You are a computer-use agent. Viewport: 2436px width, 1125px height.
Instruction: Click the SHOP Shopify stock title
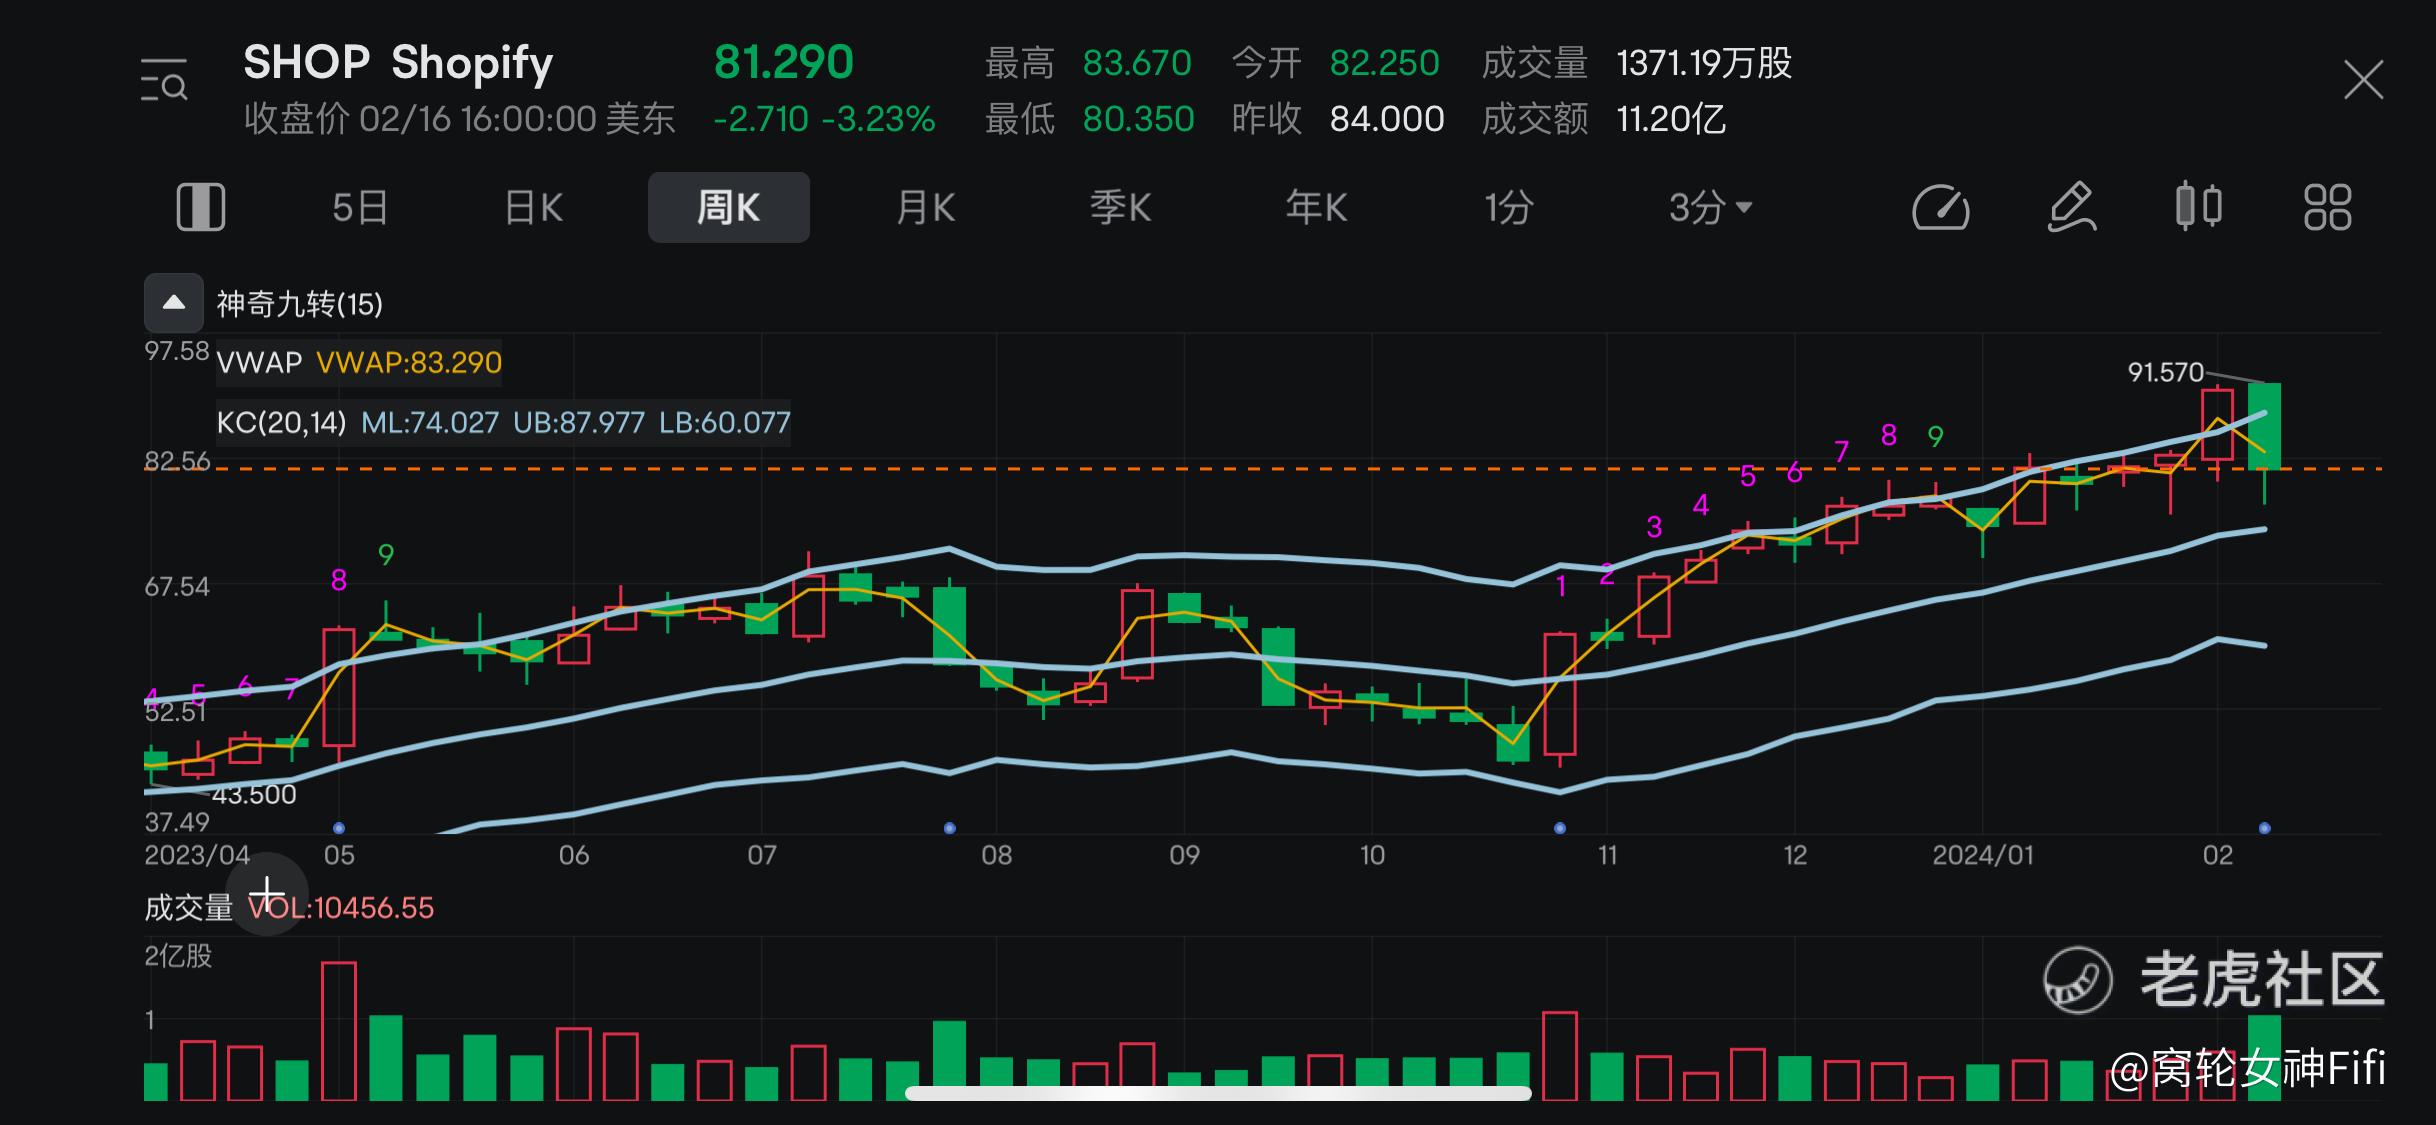(x=398, y=62)
